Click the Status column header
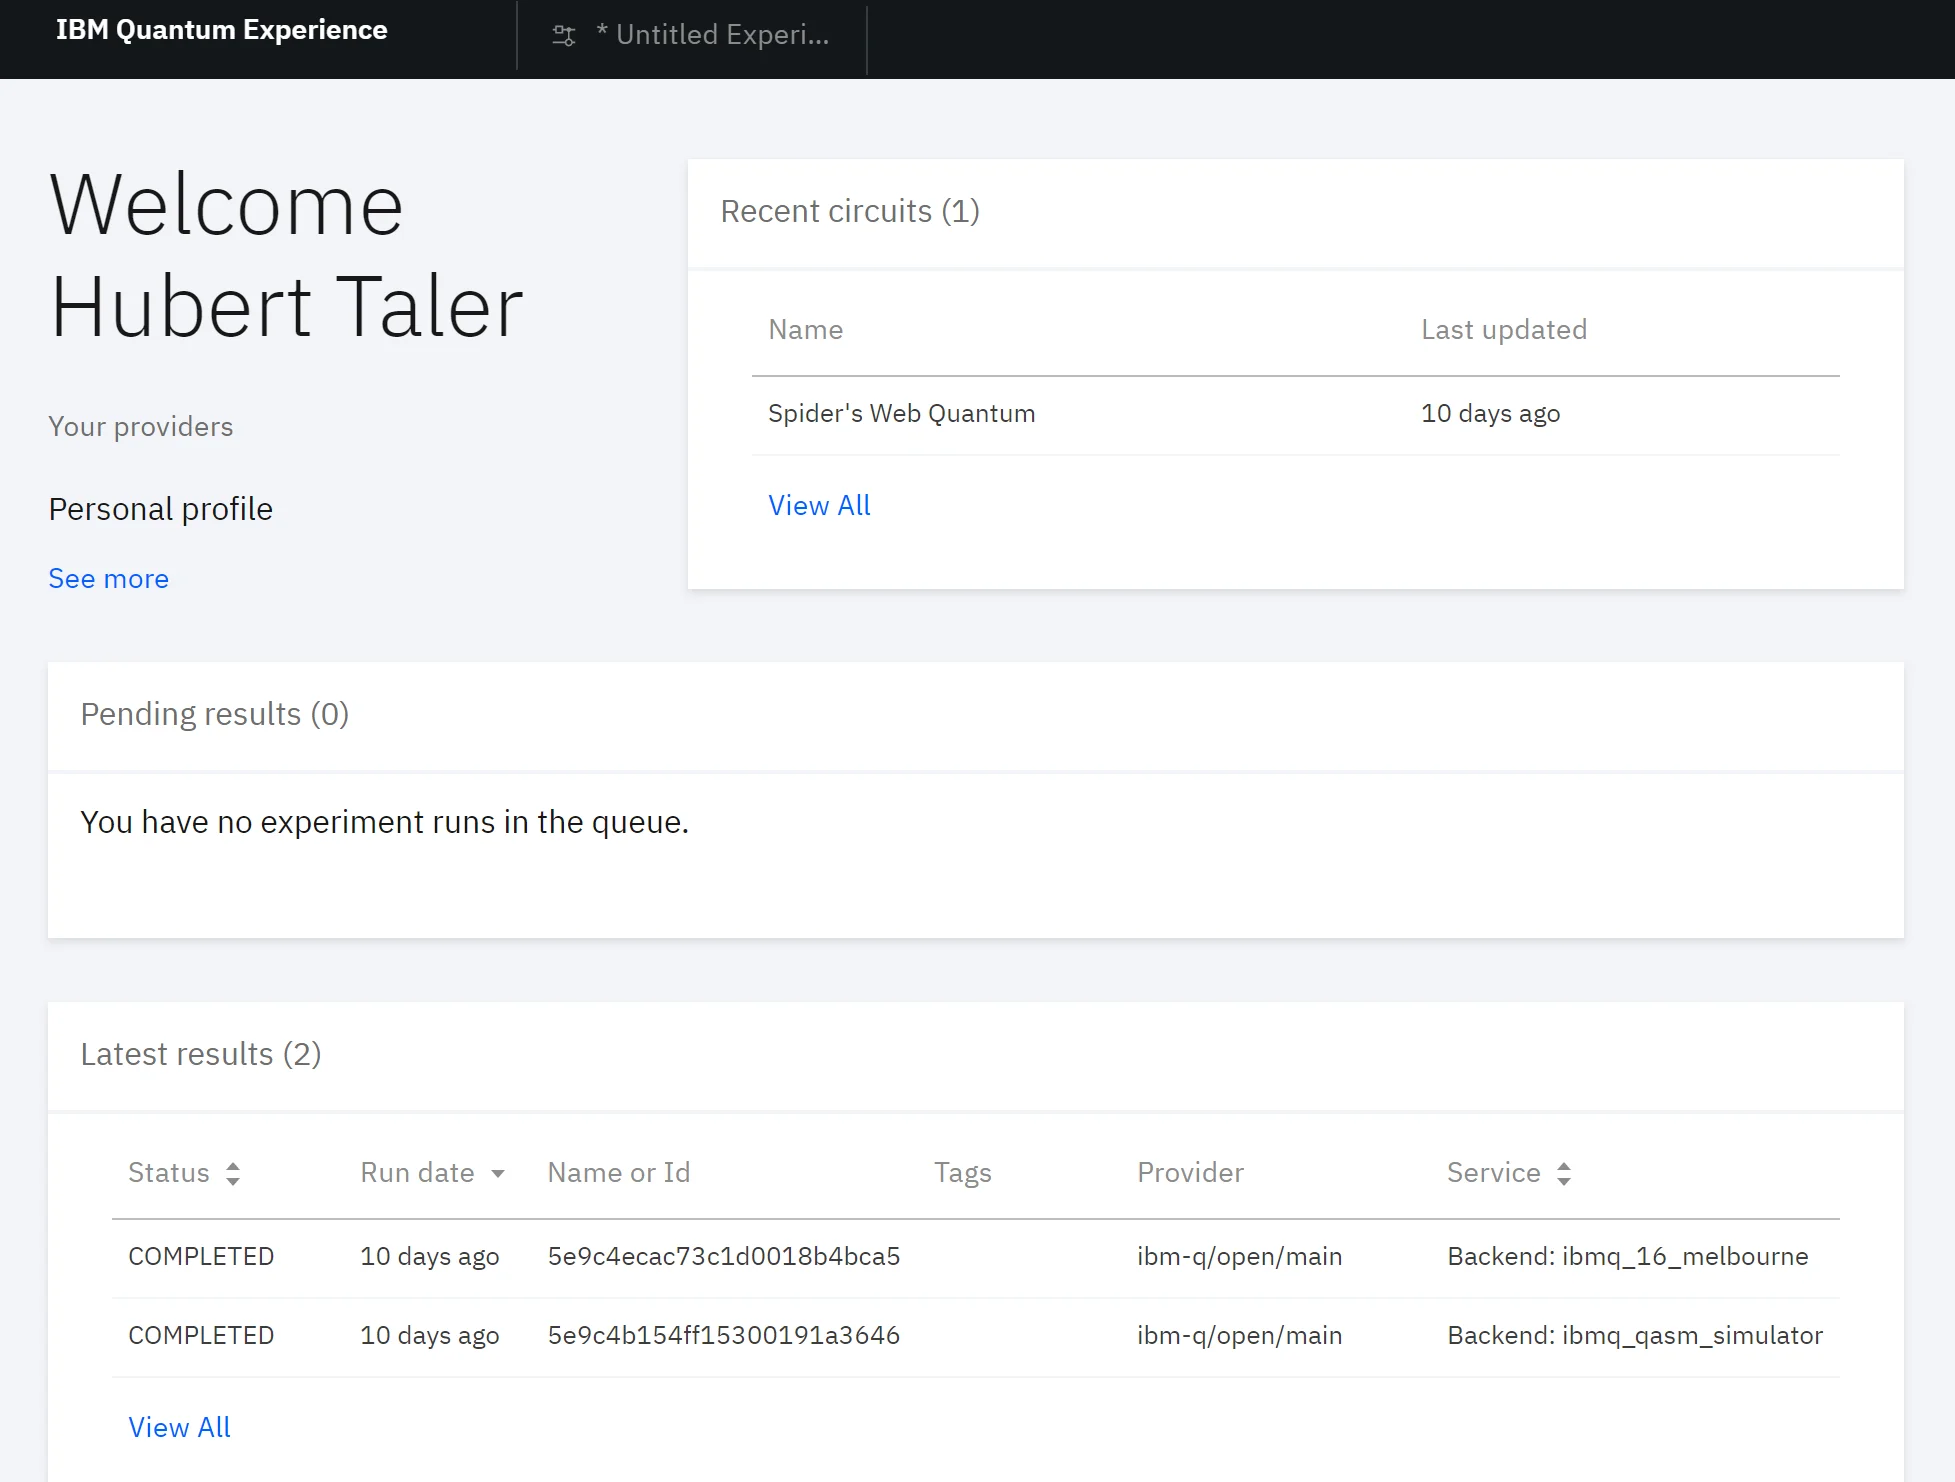The height and width of the screenshot is (1482, 1955). [169, 1173]
